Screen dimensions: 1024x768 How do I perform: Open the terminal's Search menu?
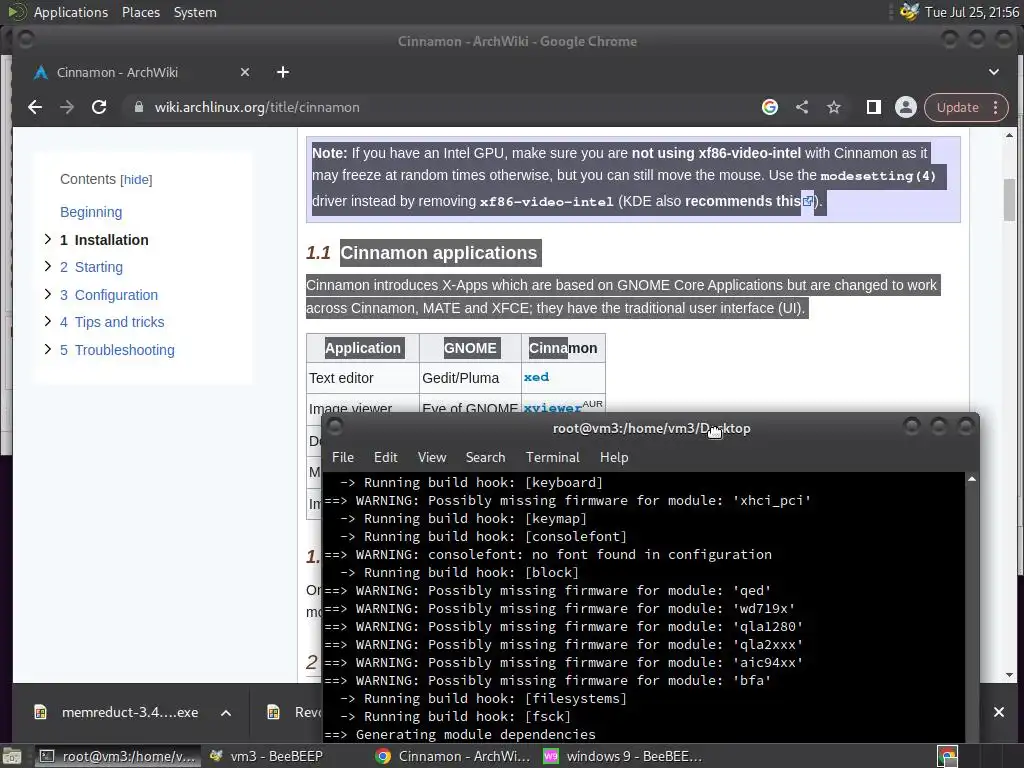coord(485,457)
